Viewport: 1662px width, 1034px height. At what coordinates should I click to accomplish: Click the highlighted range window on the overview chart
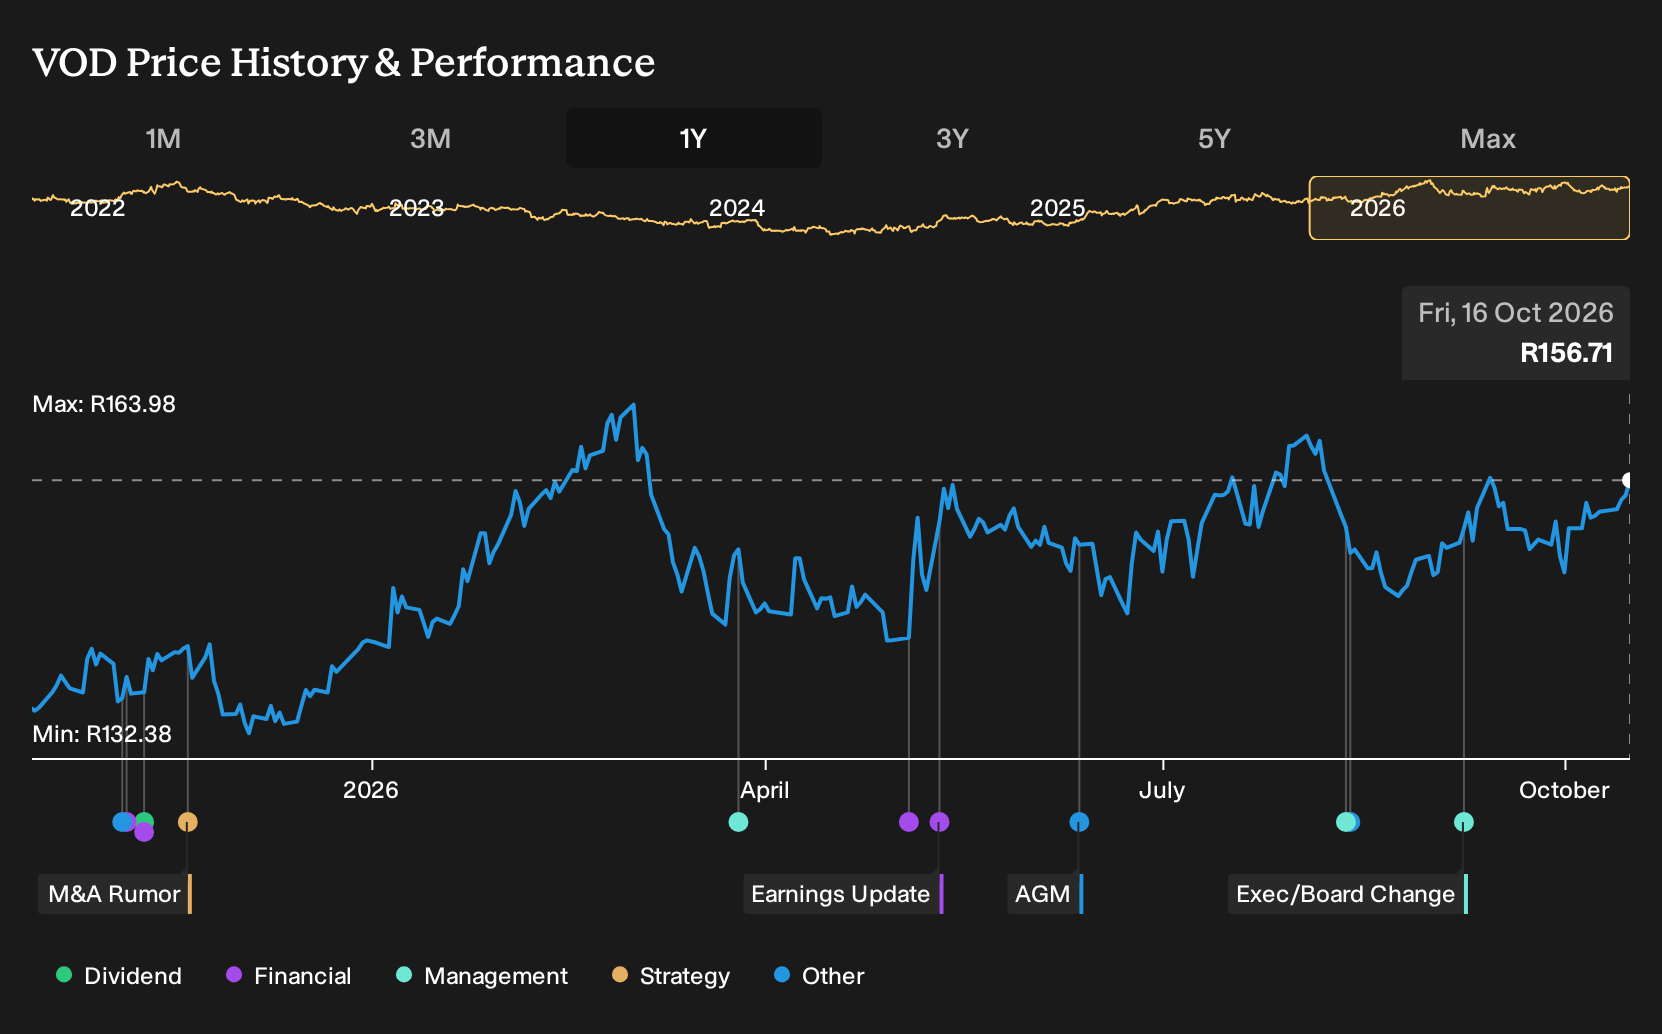coord(1469,208)
